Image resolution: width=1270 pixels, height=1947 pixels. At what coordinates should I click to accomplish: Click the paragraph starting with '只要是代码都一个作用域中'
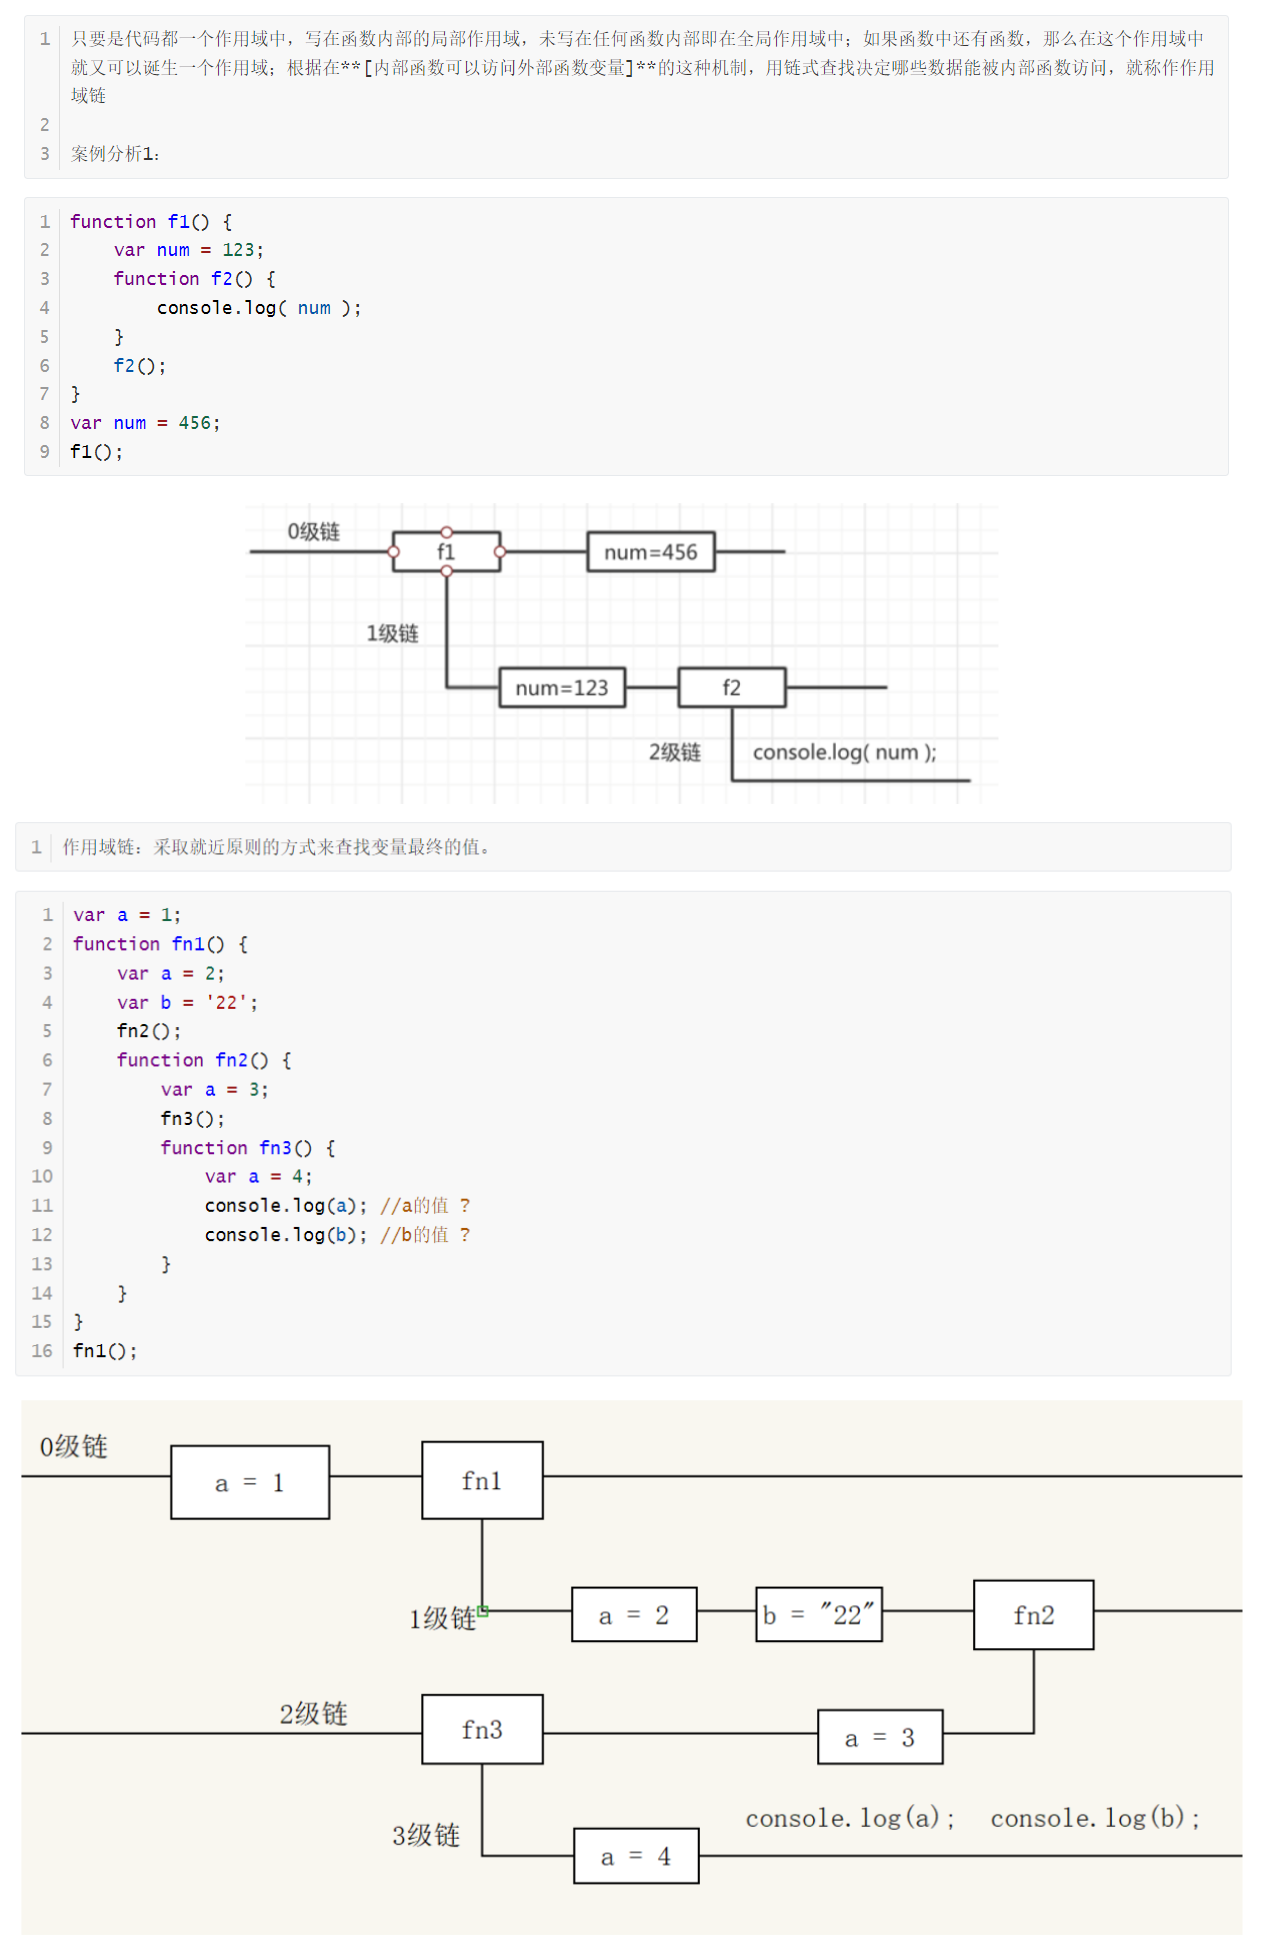643,67
